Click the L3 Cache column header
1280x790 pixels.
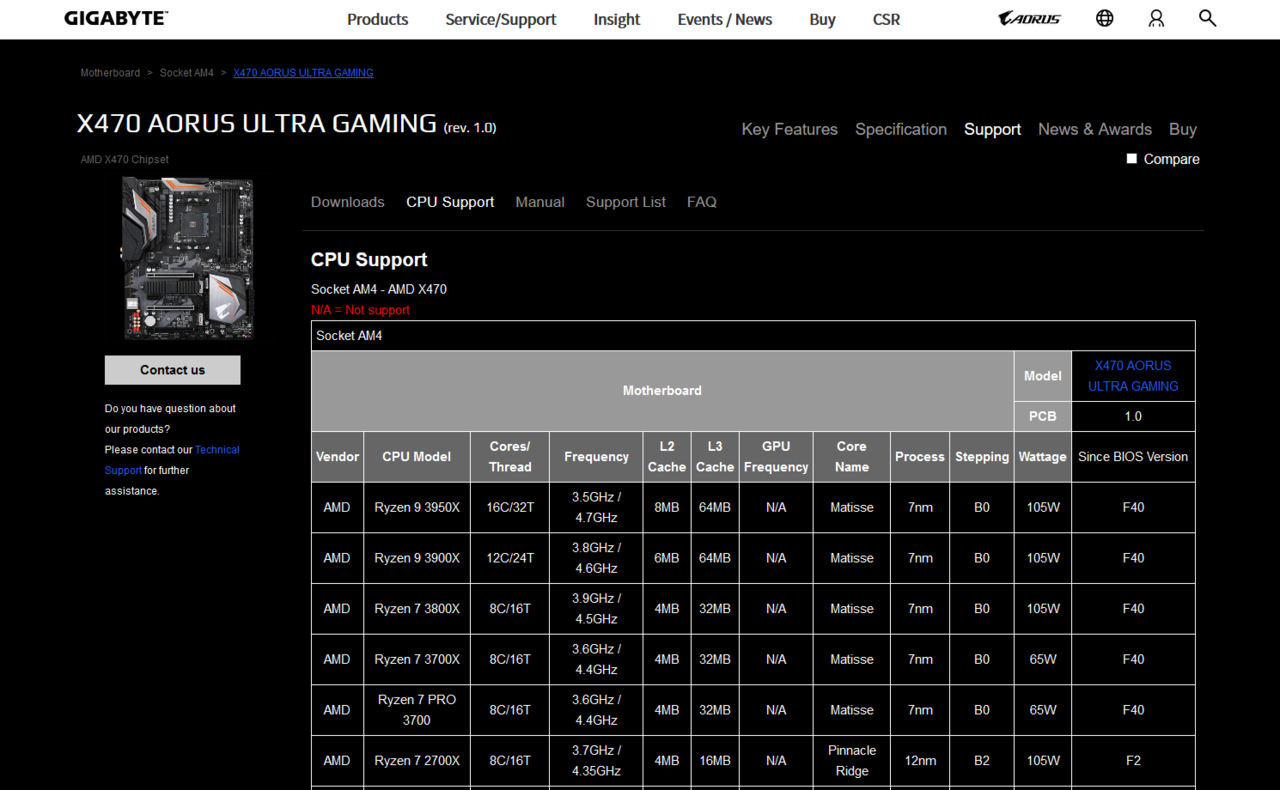[715, 457]
